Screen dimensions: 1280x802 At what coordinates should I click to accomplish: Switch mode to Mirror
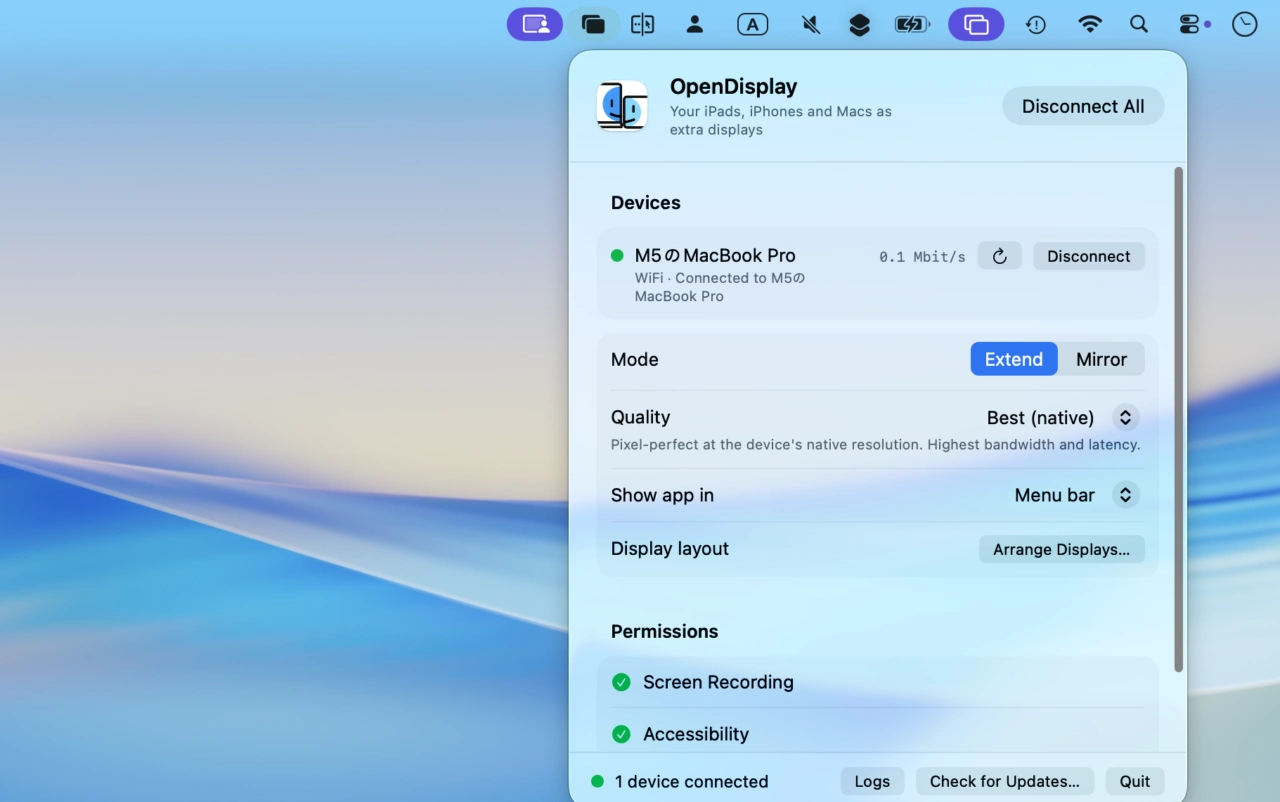click(x=1101, y=359)
